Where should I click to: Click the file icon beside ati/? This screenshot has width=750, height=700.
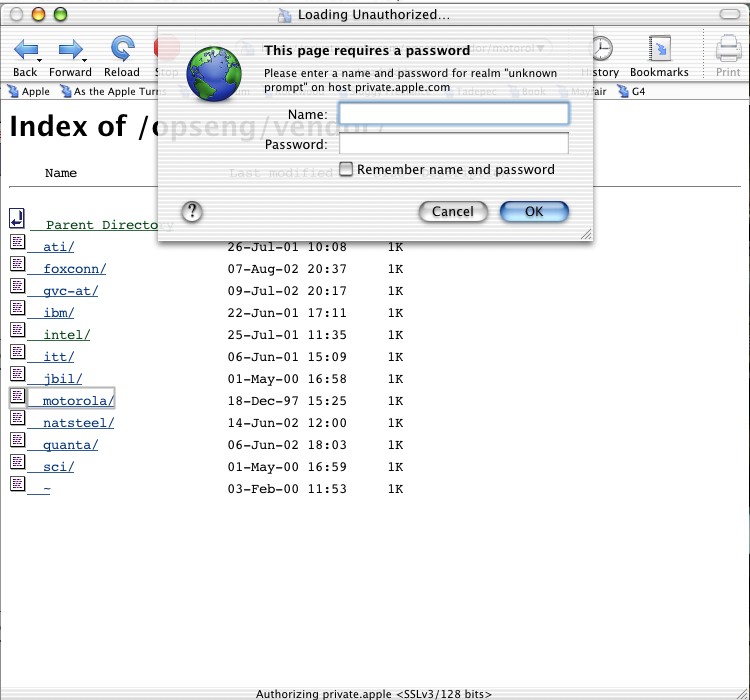(18, 242)
